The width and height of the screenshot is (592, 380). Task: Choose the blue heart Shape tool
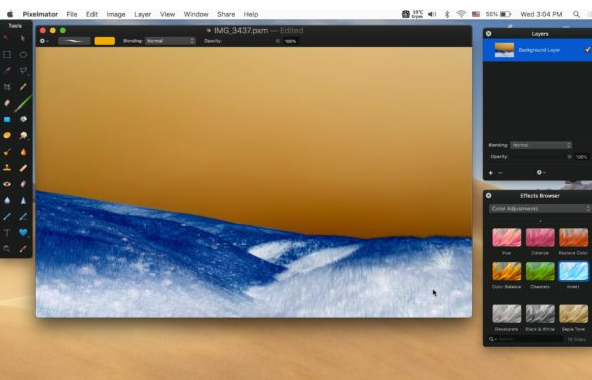click(x=23, y=232)
